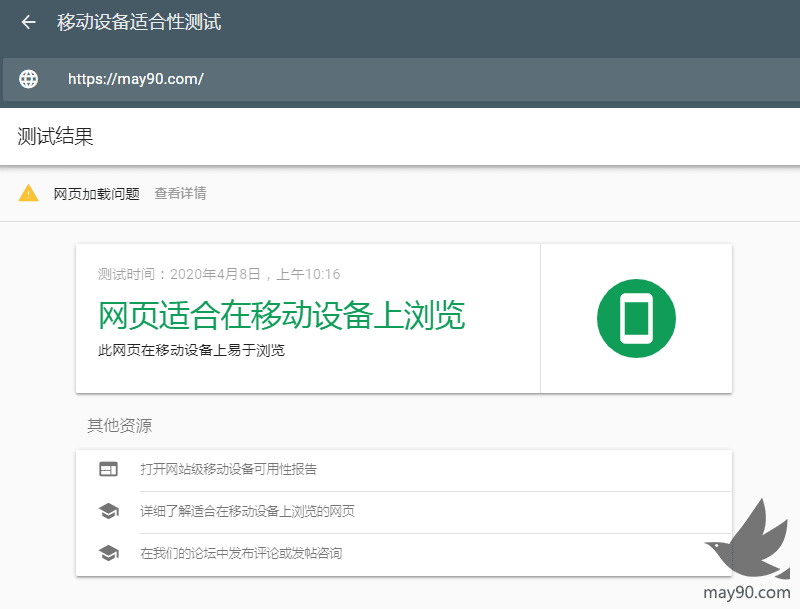Click the 移动设备适合性测试 page title
The image size is (800, 609).
click(139, 22)
